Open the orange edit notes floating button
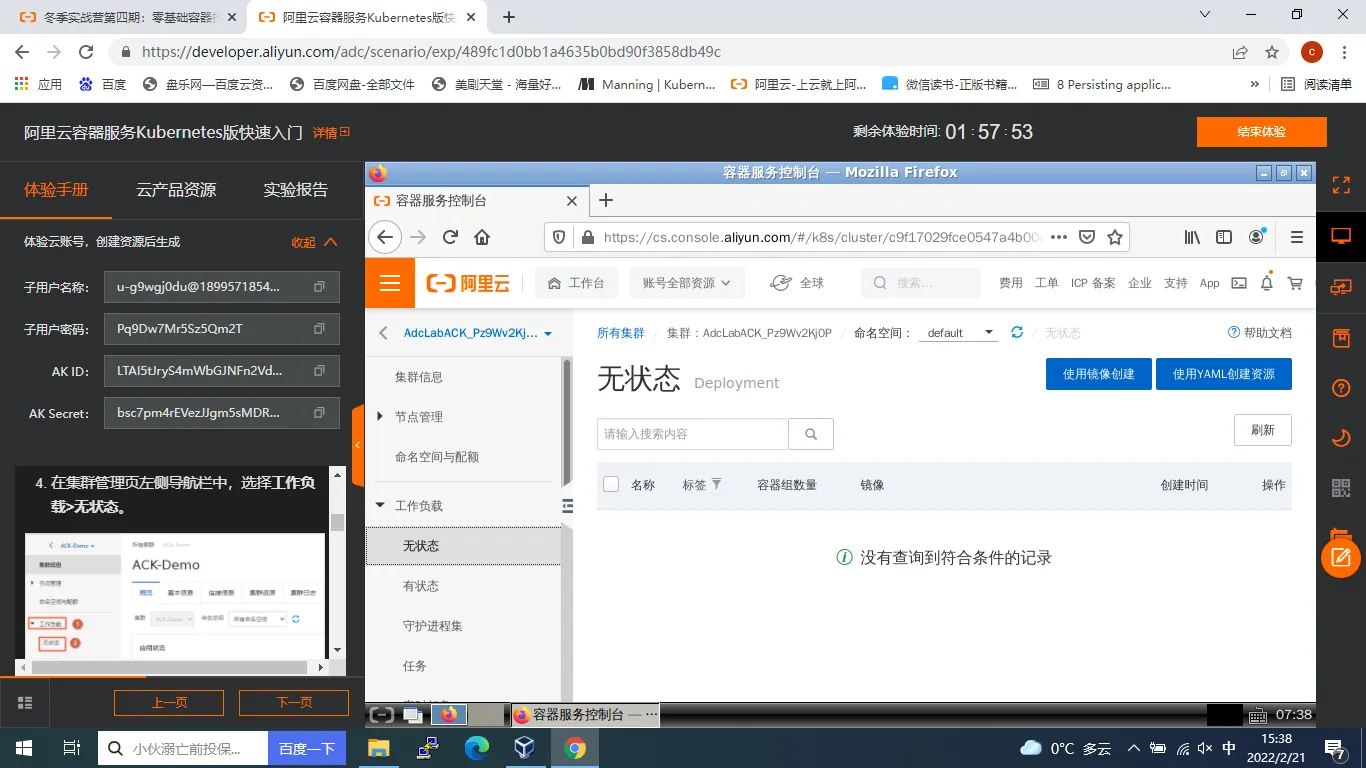Image resolution: width=1366 pixels, height=768 pixels. tap(1341, 557)
